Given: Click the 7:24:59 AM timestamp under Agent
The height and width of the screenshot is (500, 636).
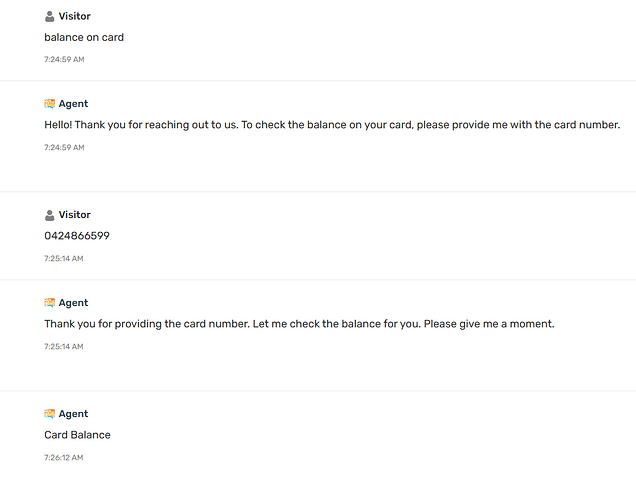Looking at the screenshot, I should coord(64,148).
